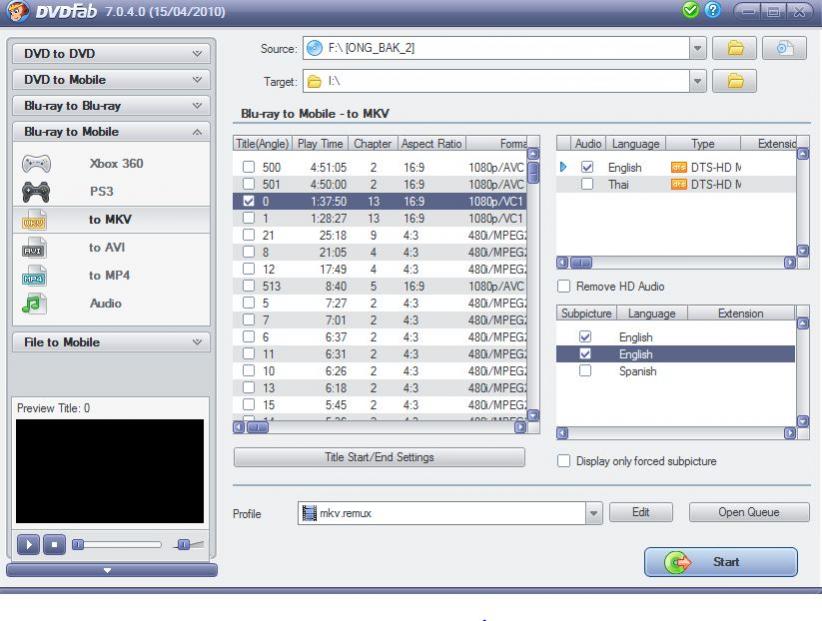Click the MKV file icon
This screenshot has width=822, height=621.
tap(34, 220)
